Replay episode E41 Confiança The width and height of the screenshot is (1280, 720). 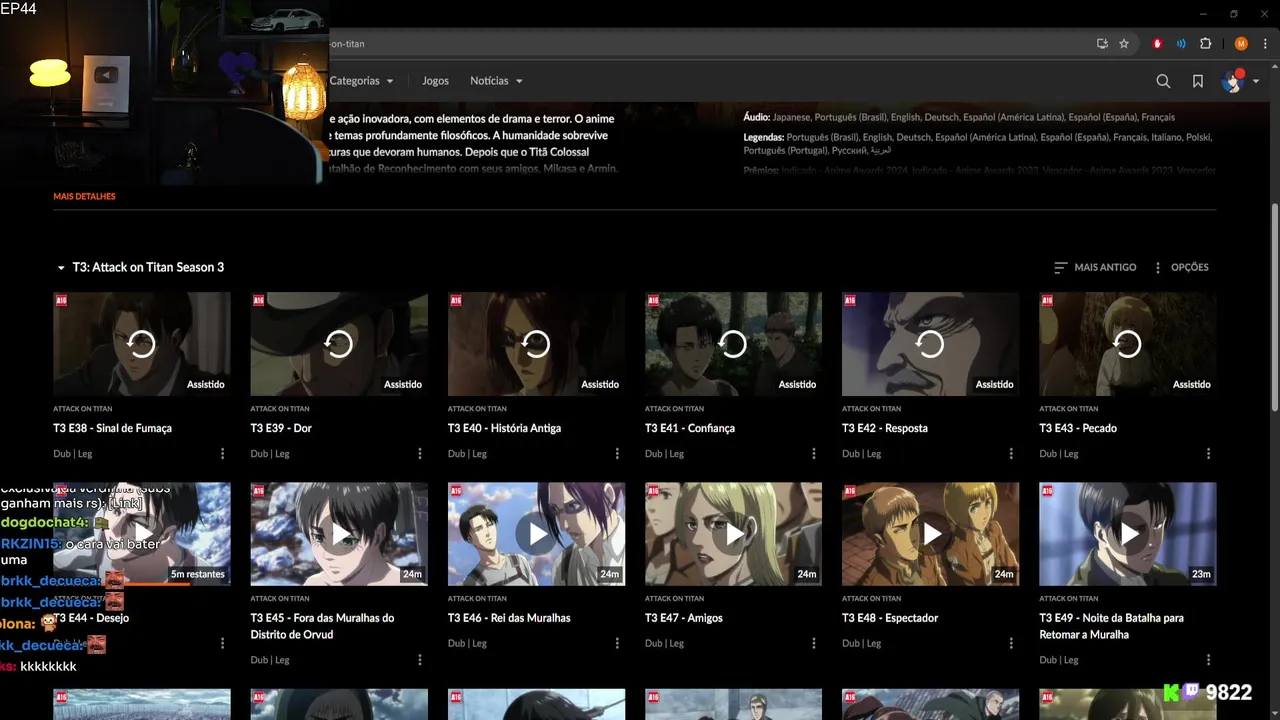(x=733, y=344)
